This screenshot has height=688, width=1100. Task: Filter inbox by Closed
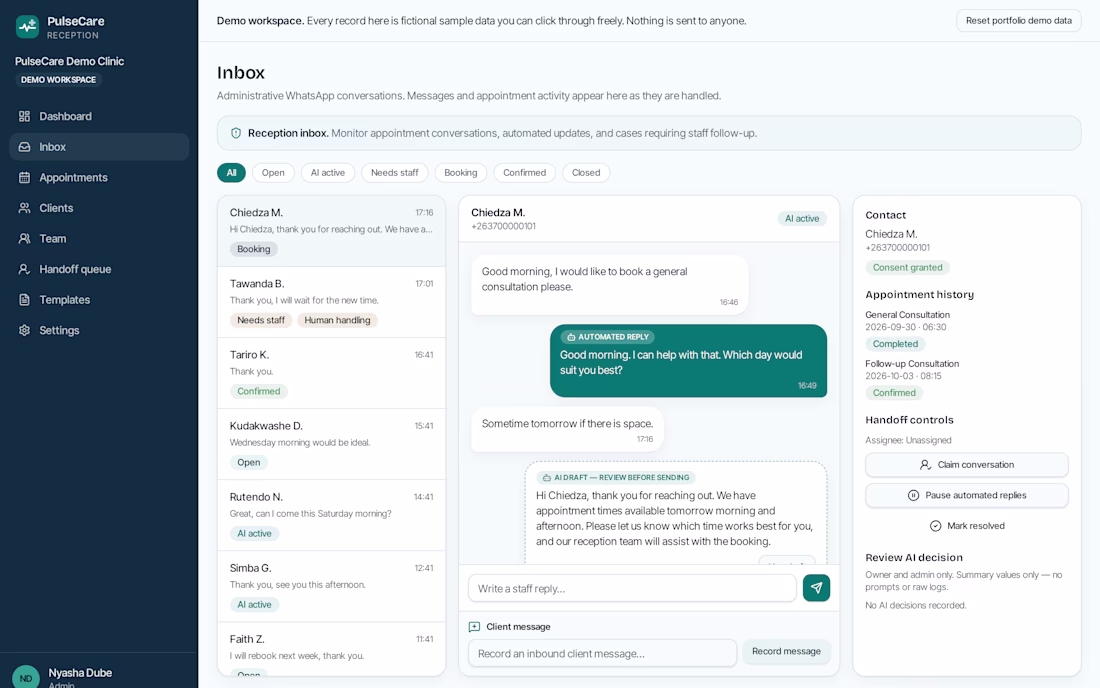(586, 173)
